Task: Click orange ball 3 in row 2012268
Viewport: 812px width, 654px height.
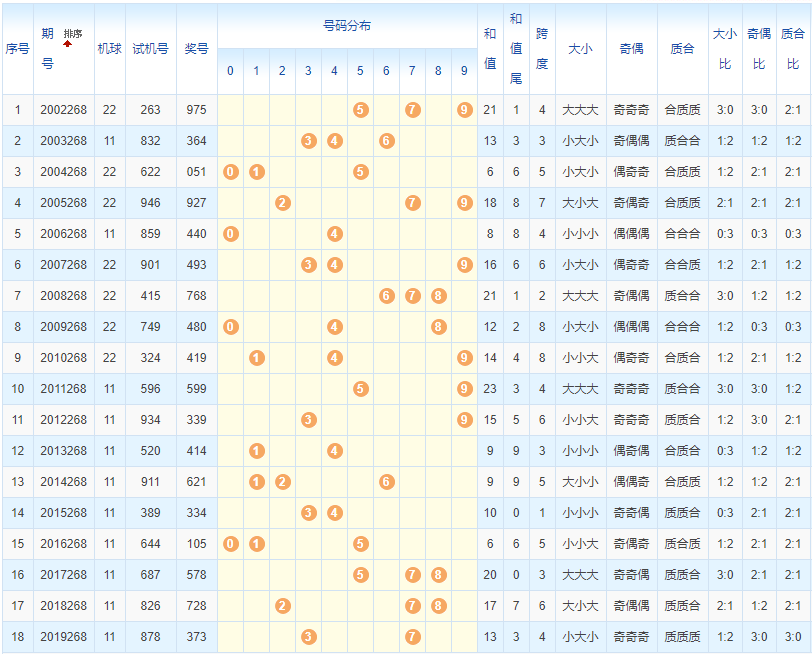Action: point(308,420)
